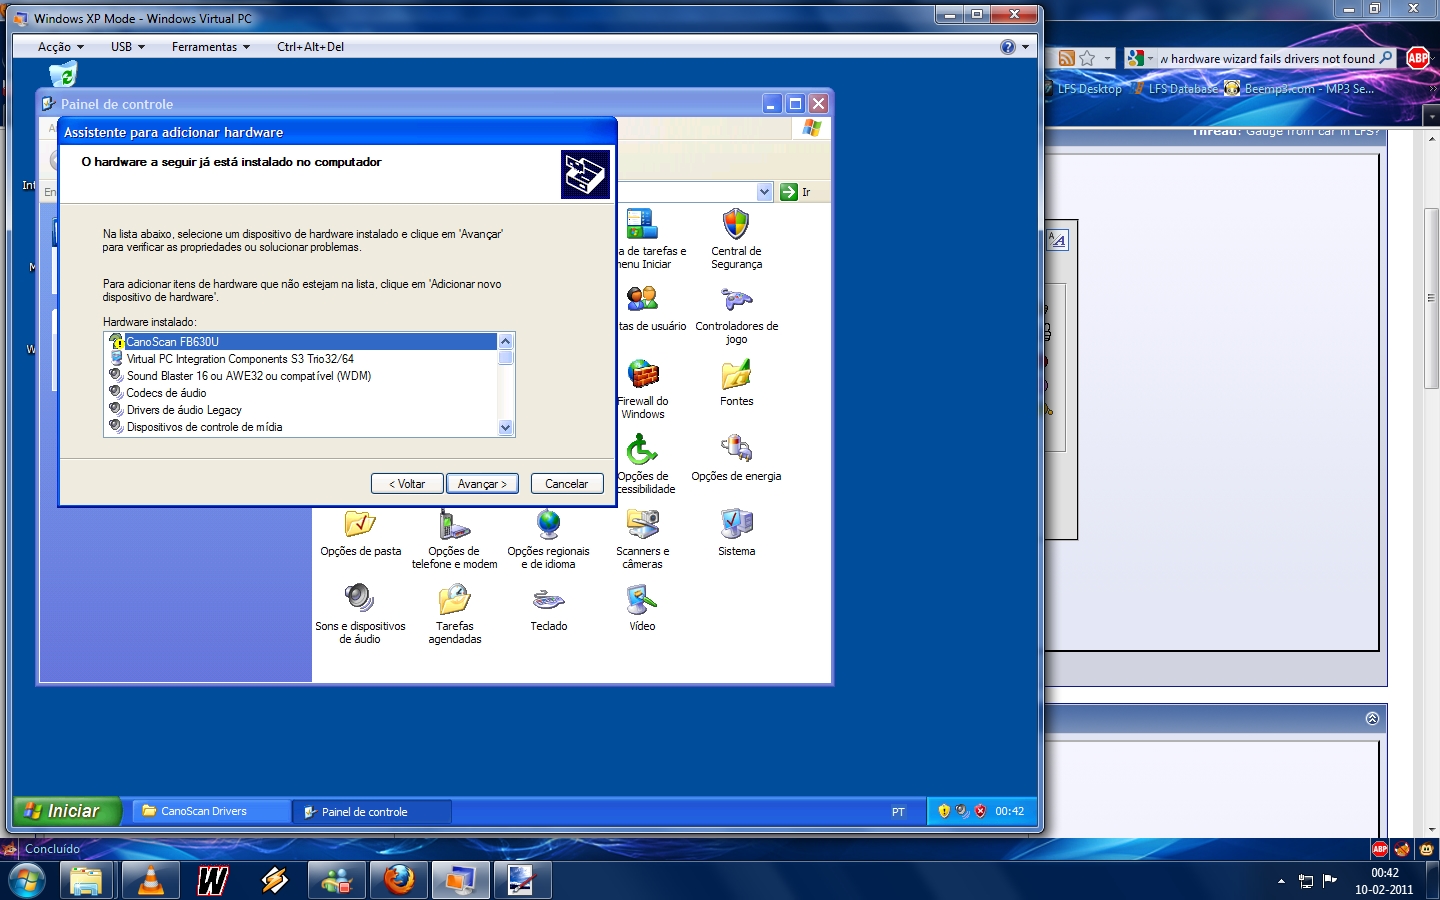1440x900 pixels.
Task: Open the Sistema icon
Action: tap(736, 532)
